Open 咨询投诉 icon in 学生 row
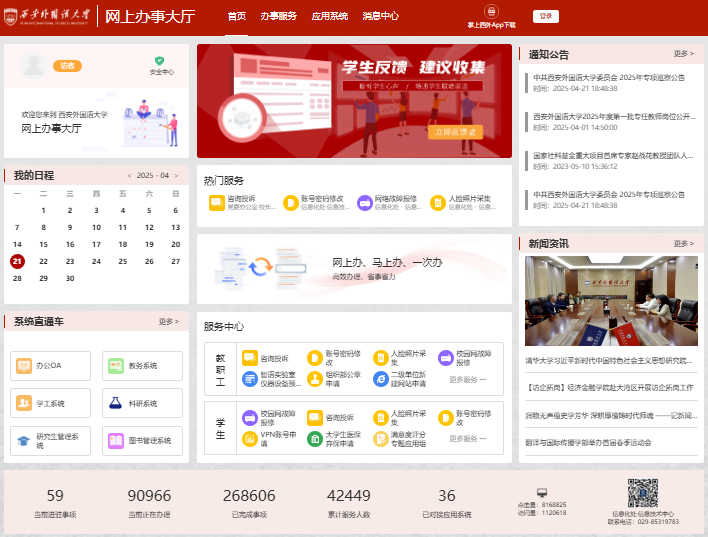The height and width of the screenshot is (537, 708). (315, 418)
